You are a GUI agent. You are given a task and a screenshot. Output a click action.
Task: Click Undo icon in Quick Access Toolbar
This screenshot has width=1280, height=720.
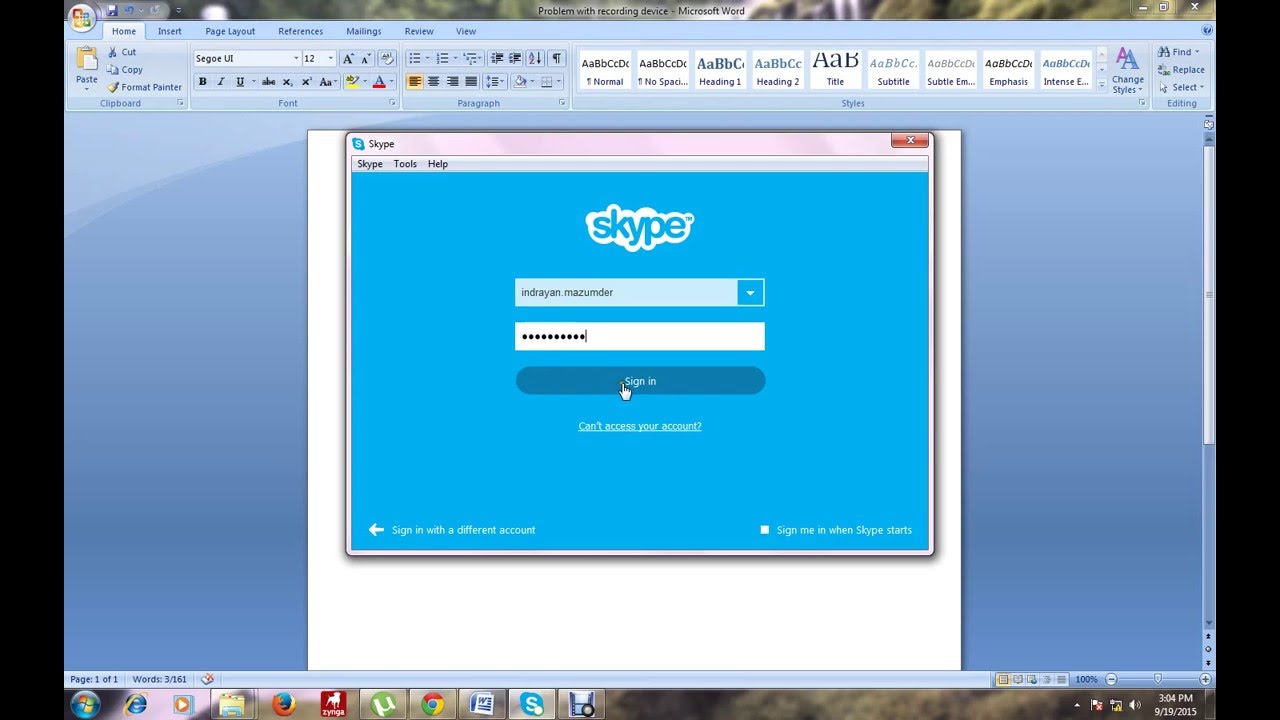coord(129,10)
